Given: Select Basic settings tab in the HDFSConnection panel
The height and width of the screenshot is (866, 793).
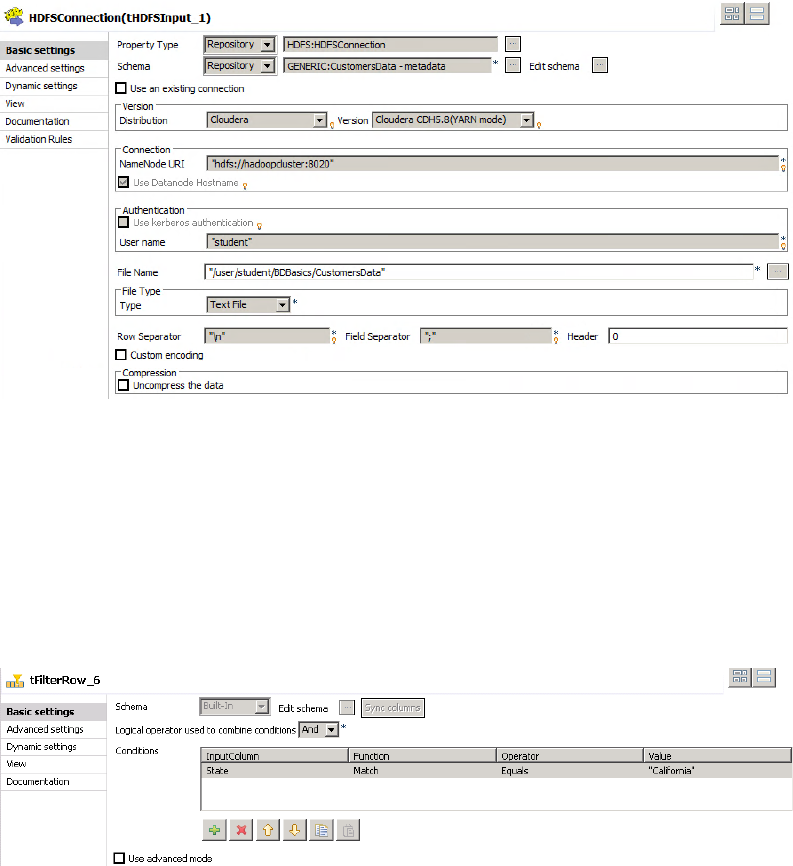Looking at the screenshot, I should [54, 50].
